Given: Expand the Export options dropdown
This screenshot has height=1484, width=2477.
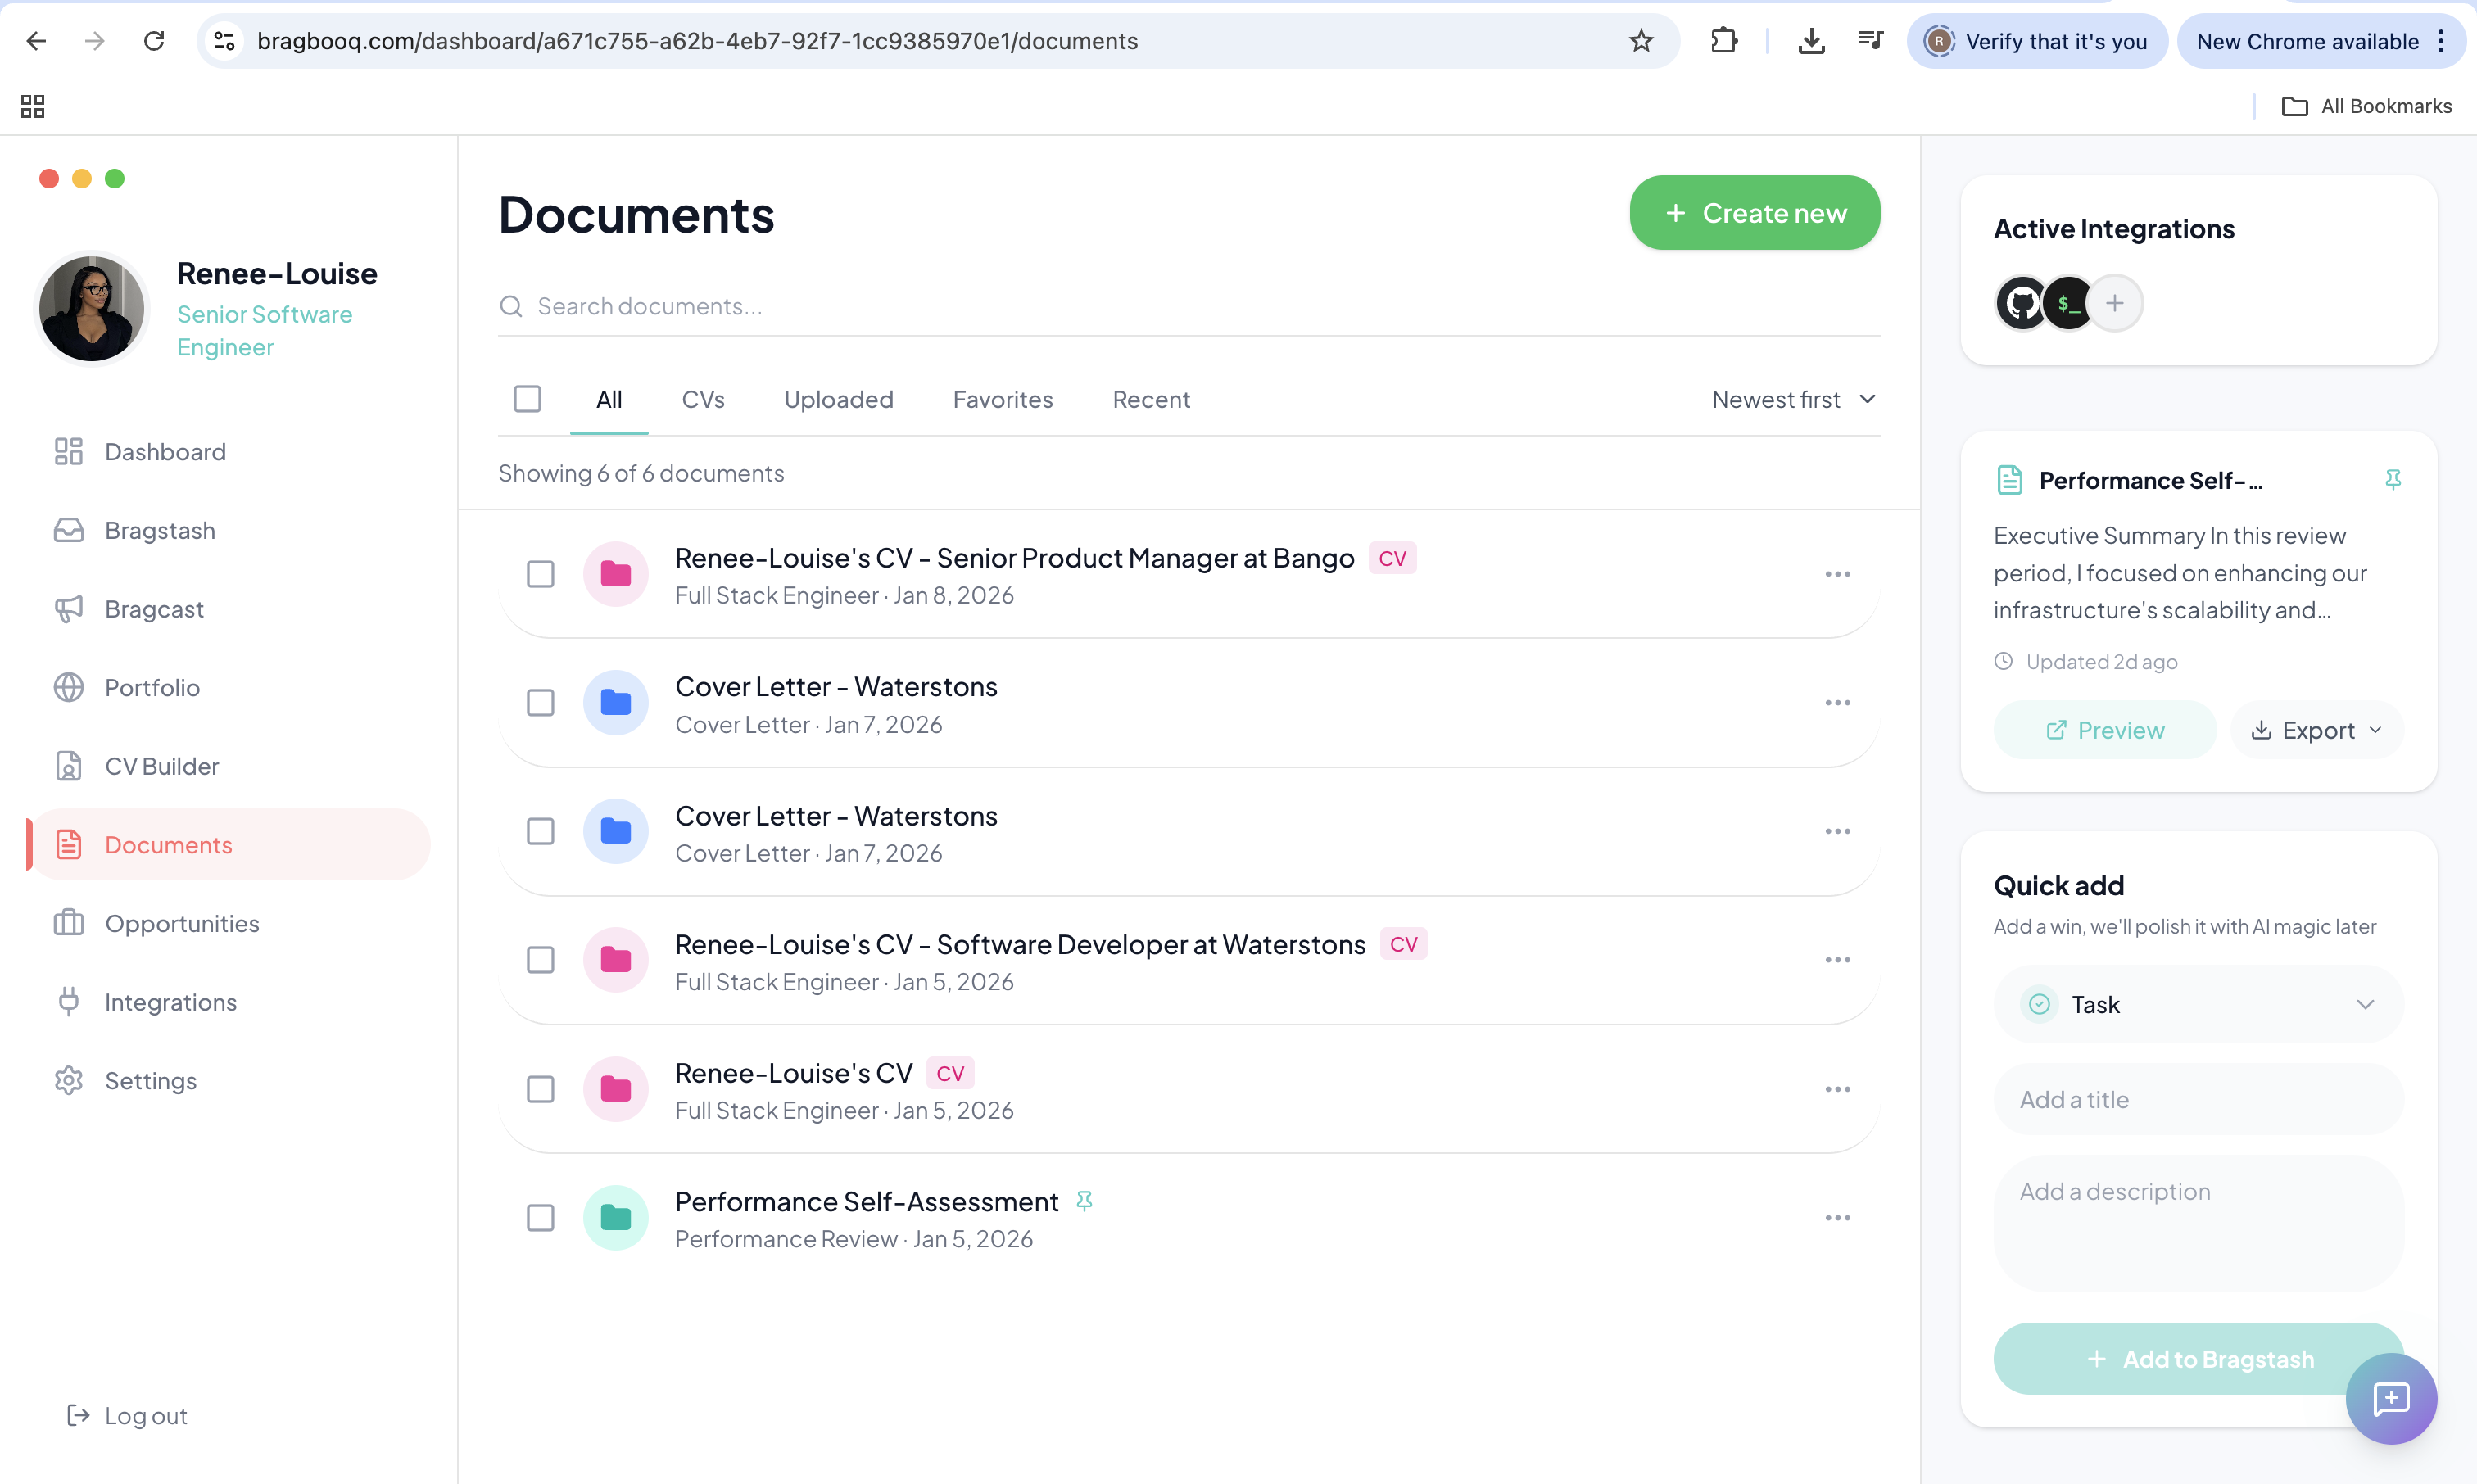Looking at the screenshot, I should coord(2317,730).
